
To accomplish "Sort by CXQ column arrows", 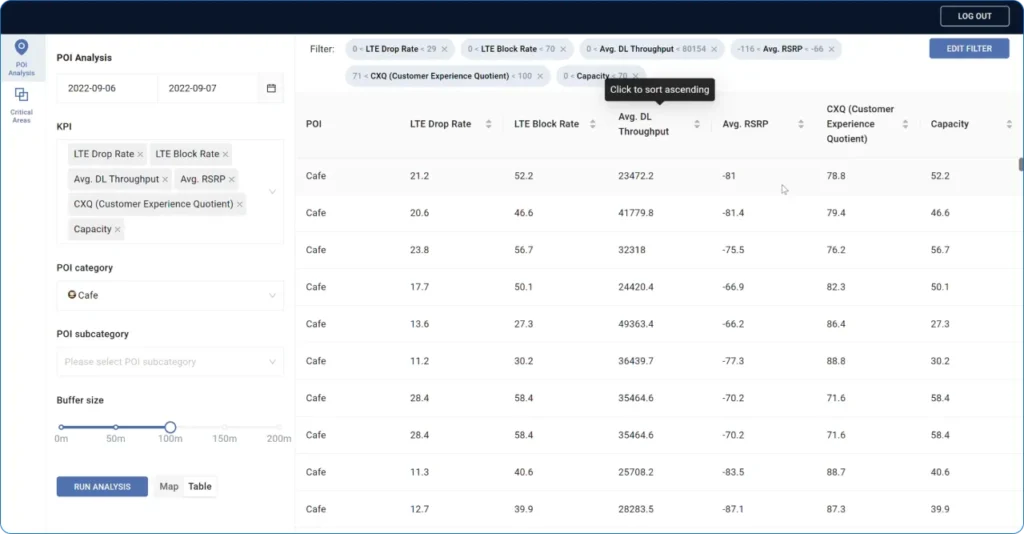I will 905,124.
